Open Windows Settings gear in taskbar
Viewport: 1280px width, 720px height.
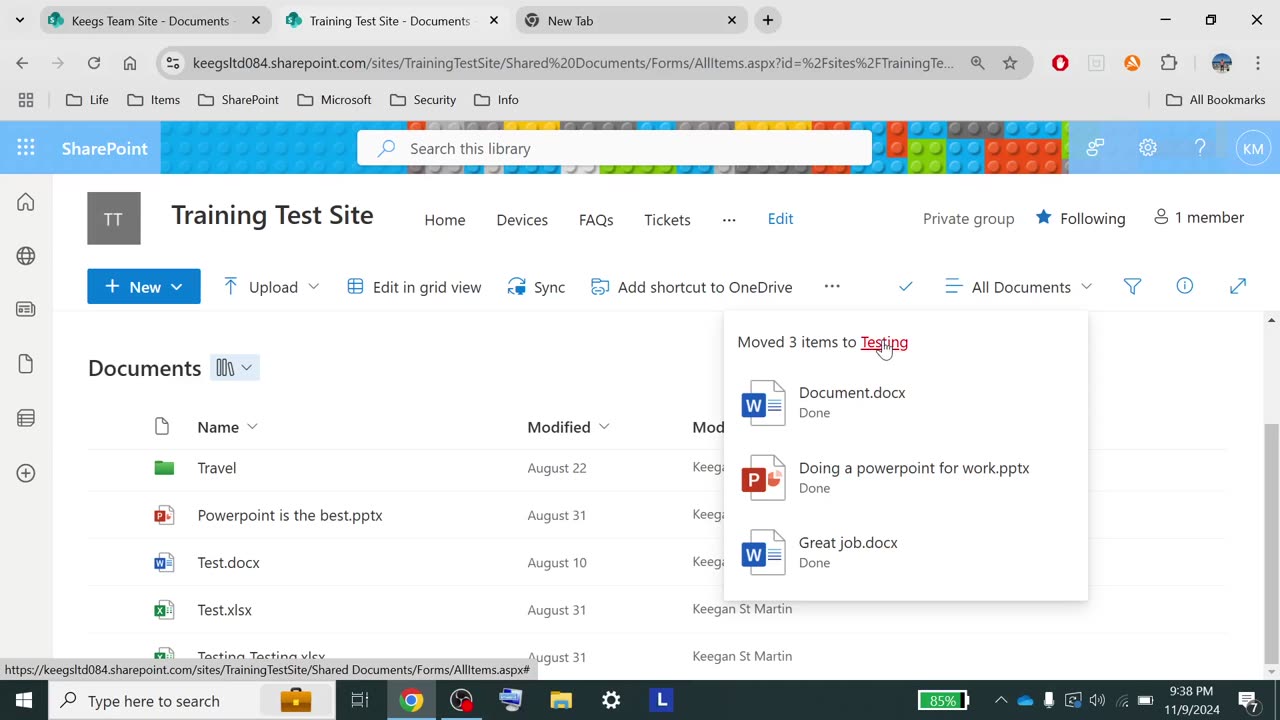tap(611, 700)
